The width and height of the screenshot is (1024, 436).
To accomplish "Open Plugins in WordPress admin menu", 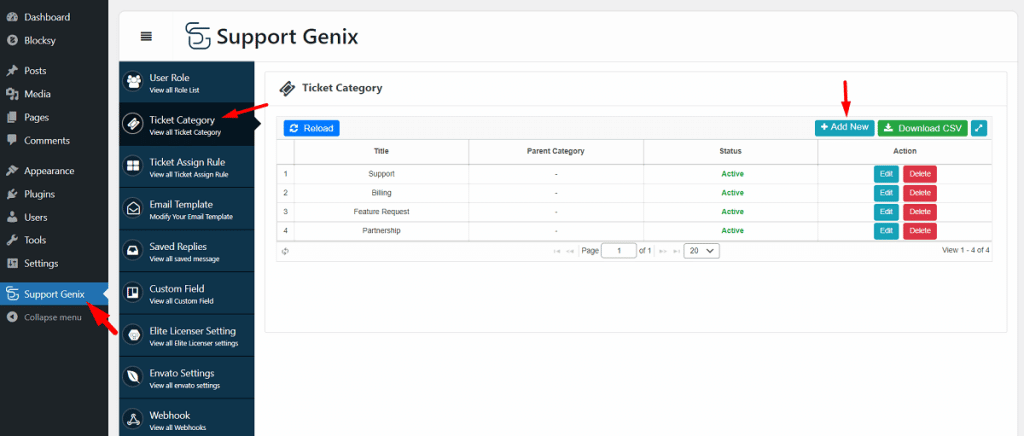I will (39, 194).
